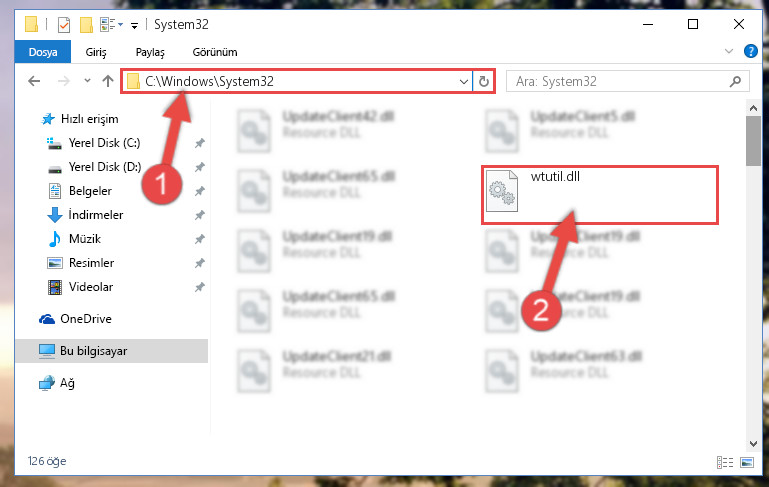Click the vertical scrollbar thumb
Screen dimensions: 769x487
(x=753, y=141)
